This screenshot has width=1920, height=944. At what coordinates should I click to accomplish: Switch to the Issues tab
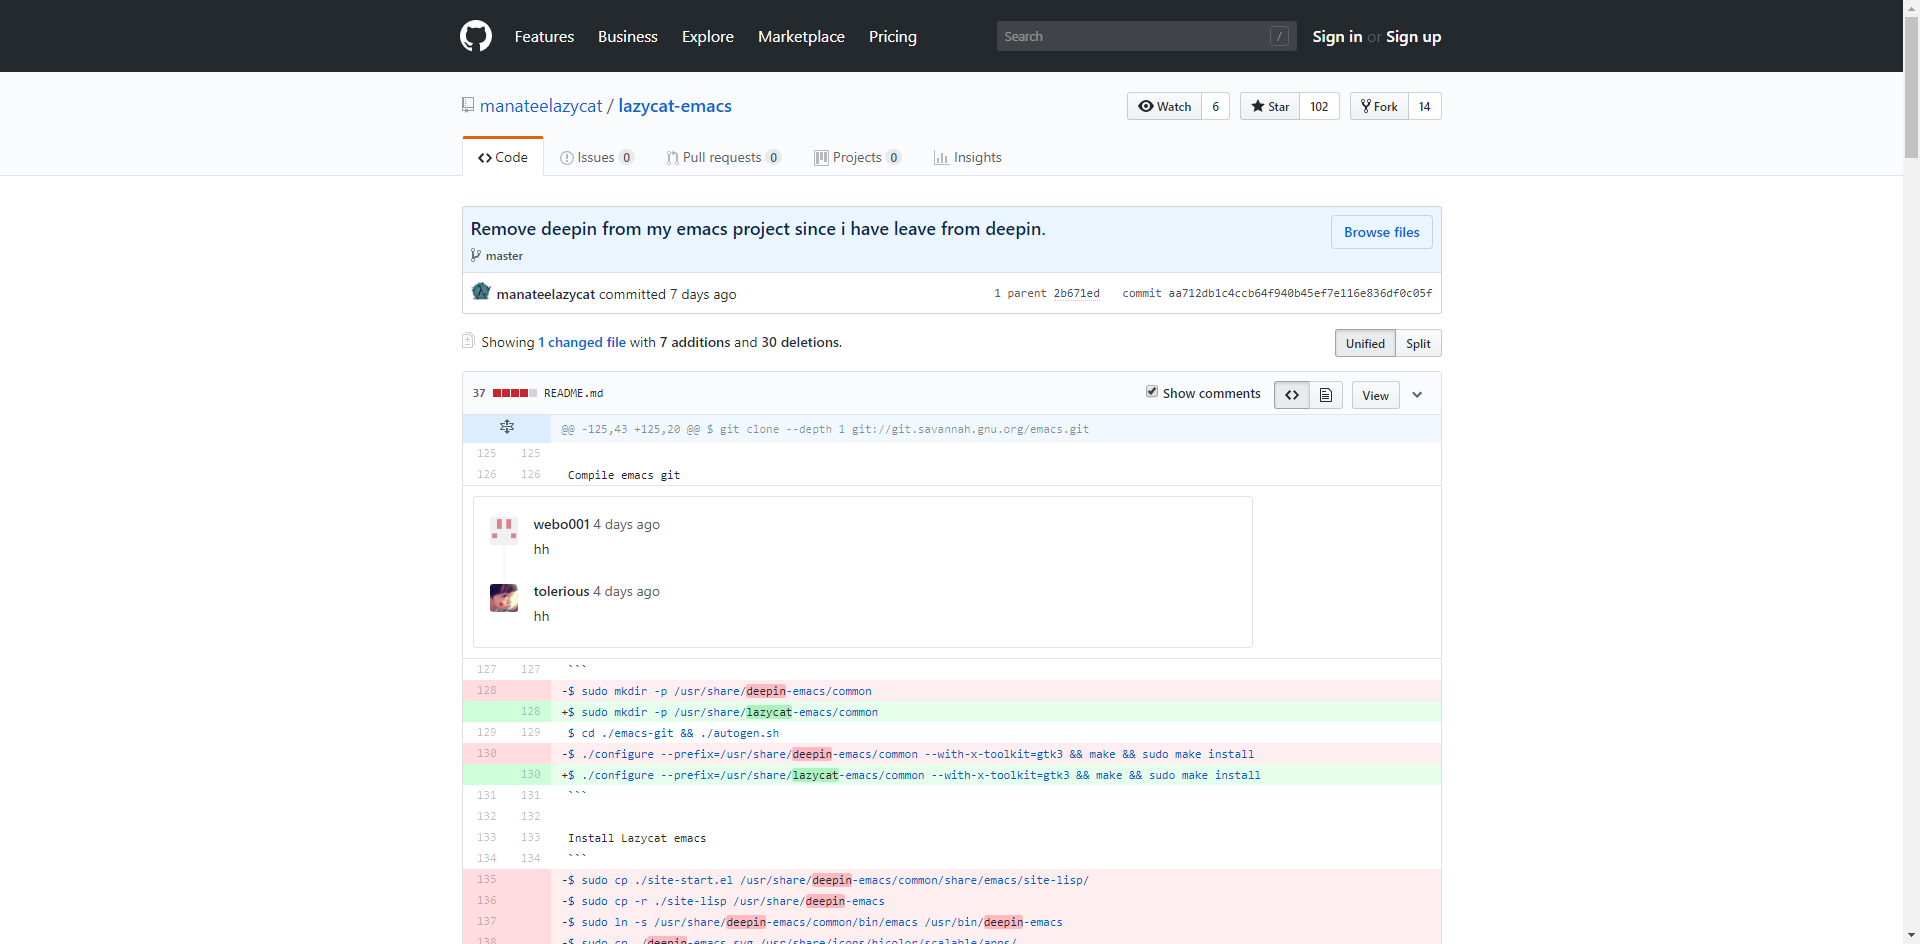(597, 157)
